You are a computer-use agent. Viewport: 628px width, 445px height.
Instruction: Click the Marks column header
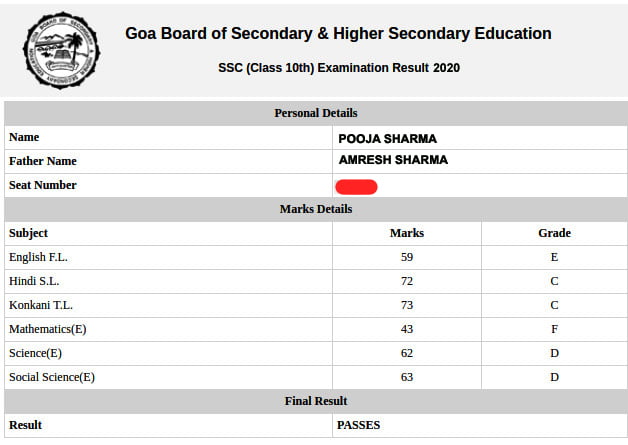[406, 233]
